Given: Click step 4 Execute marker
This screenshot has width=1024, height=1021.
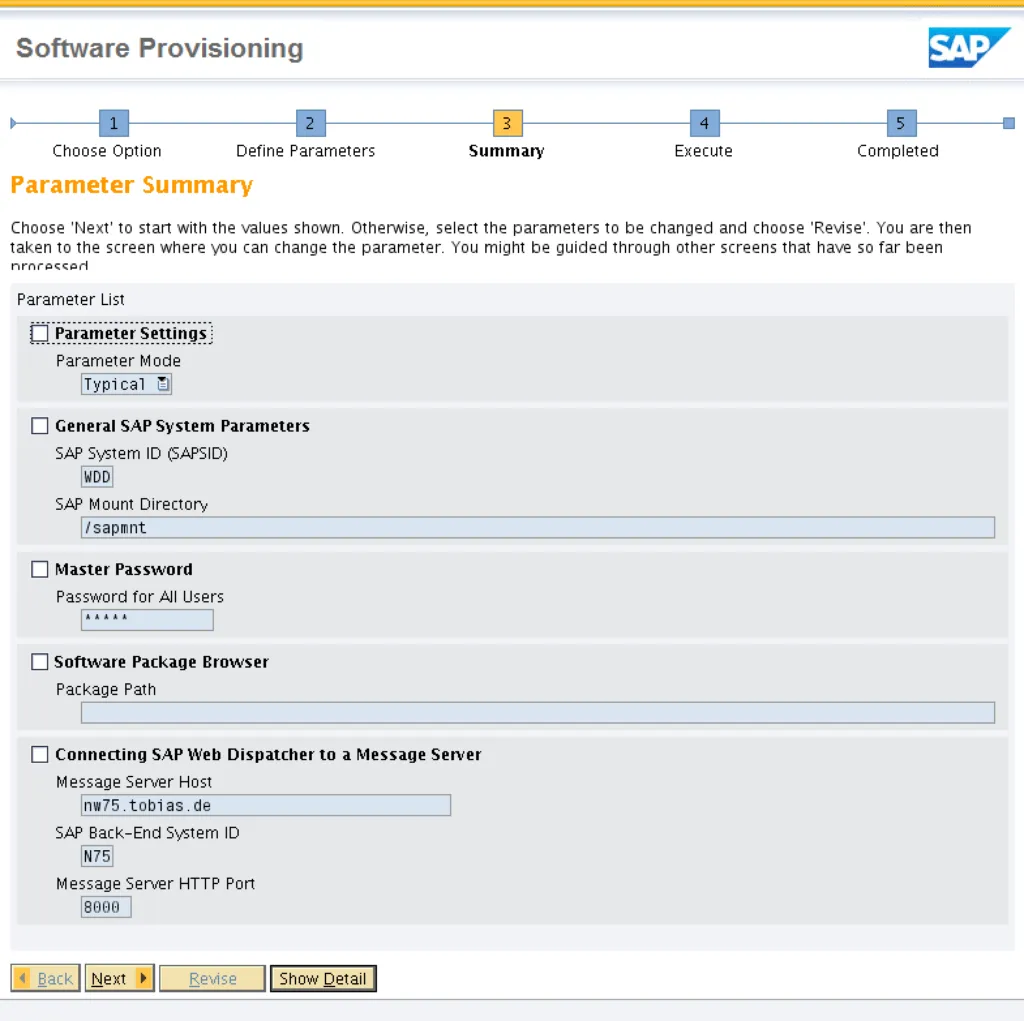Looking at the screenshot, I should coord(704,123).
